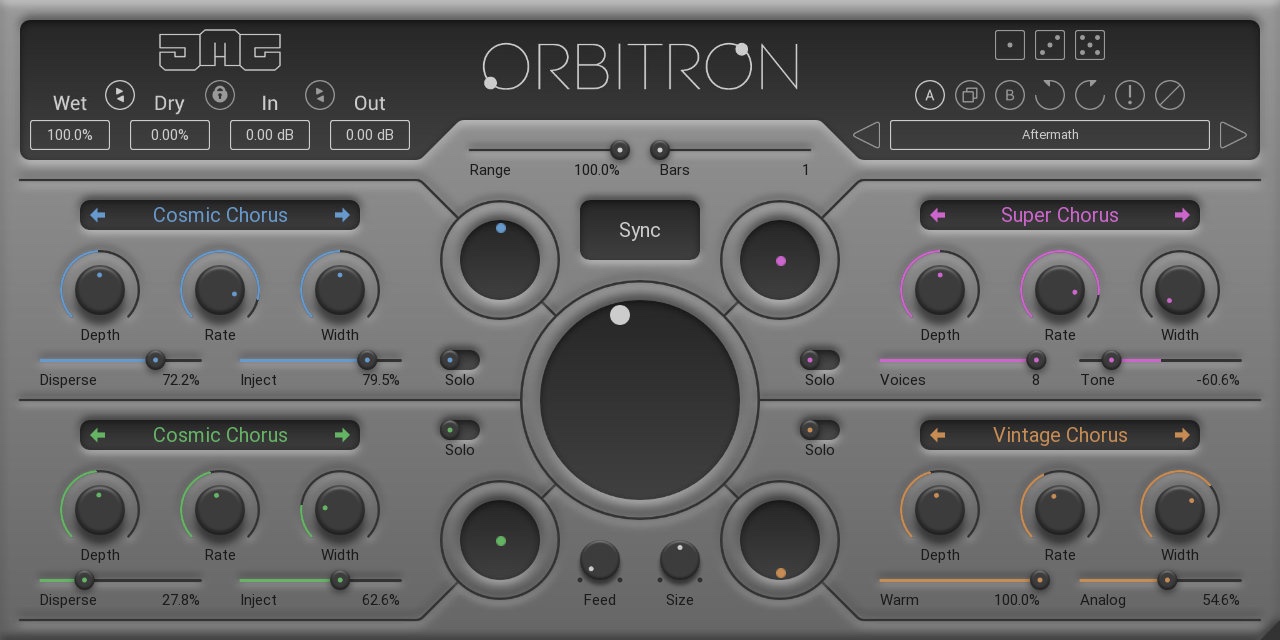
Task: Bypass the plugin with the circle-slash icon
Action: click(x=1169, y=96)
